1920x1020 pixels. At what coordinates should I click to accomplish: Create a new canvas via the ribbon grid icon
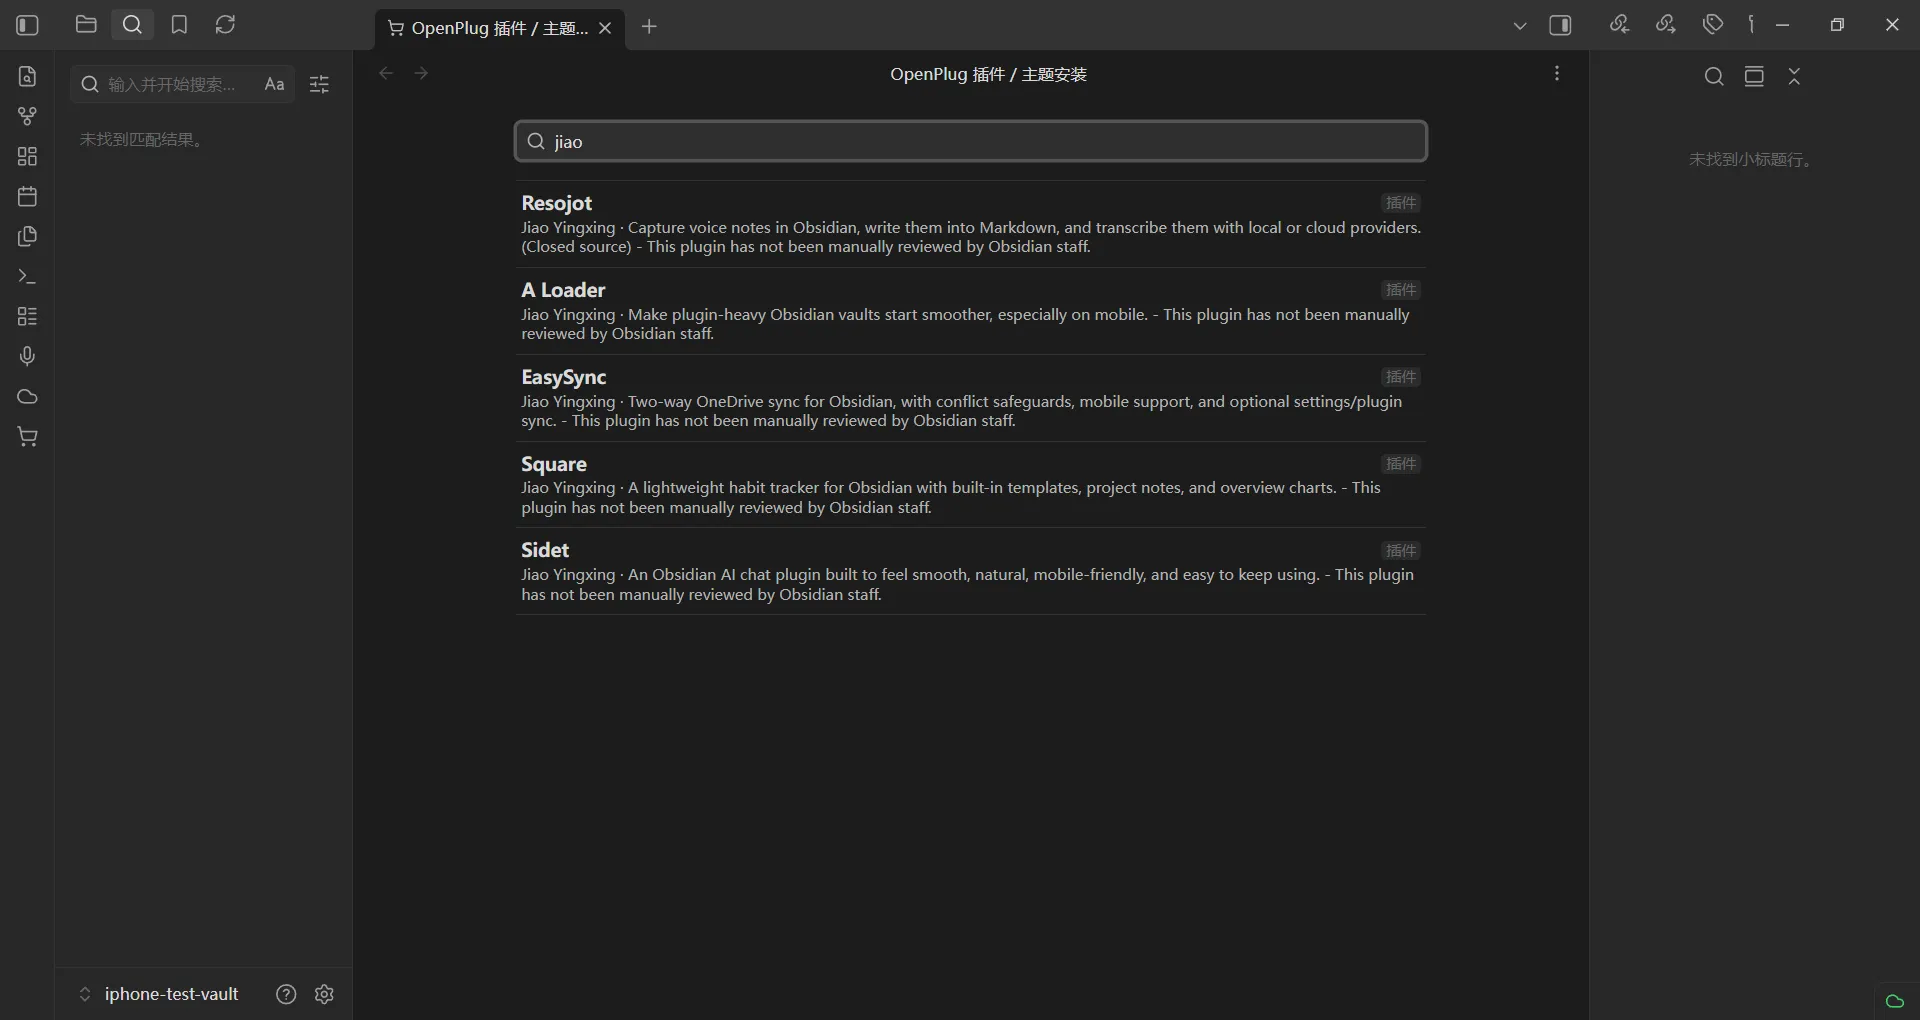pos(27,156)
